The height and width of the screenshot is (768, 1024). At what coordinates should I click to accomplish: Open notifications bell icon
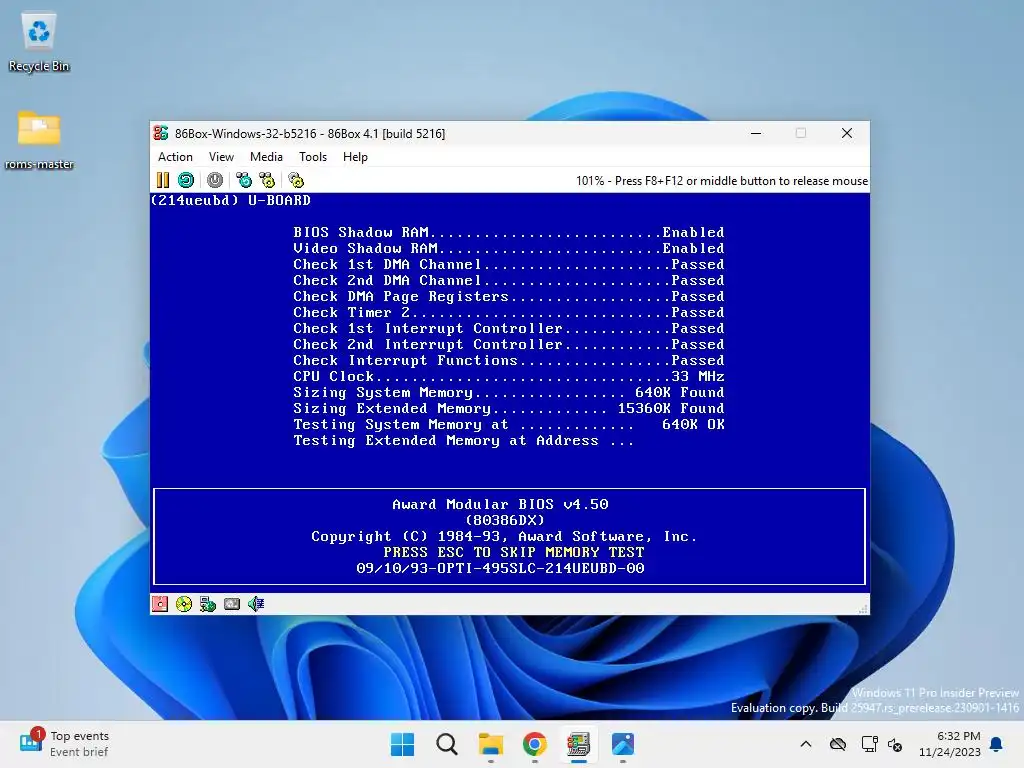(x=997, y=744)
